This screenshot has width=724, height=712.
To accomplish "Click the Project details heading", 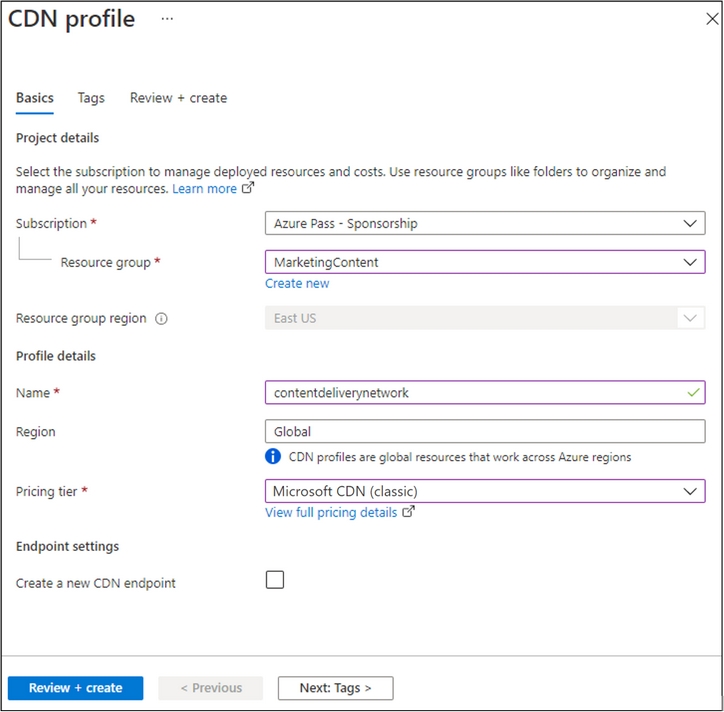I will [57, 138].
